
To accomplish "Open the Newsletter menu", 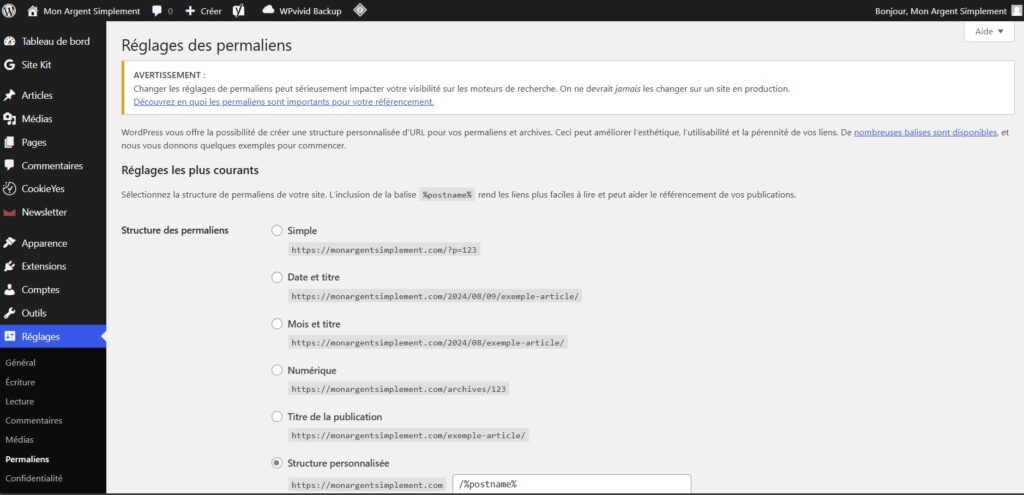I will click(x=44, y=212).
